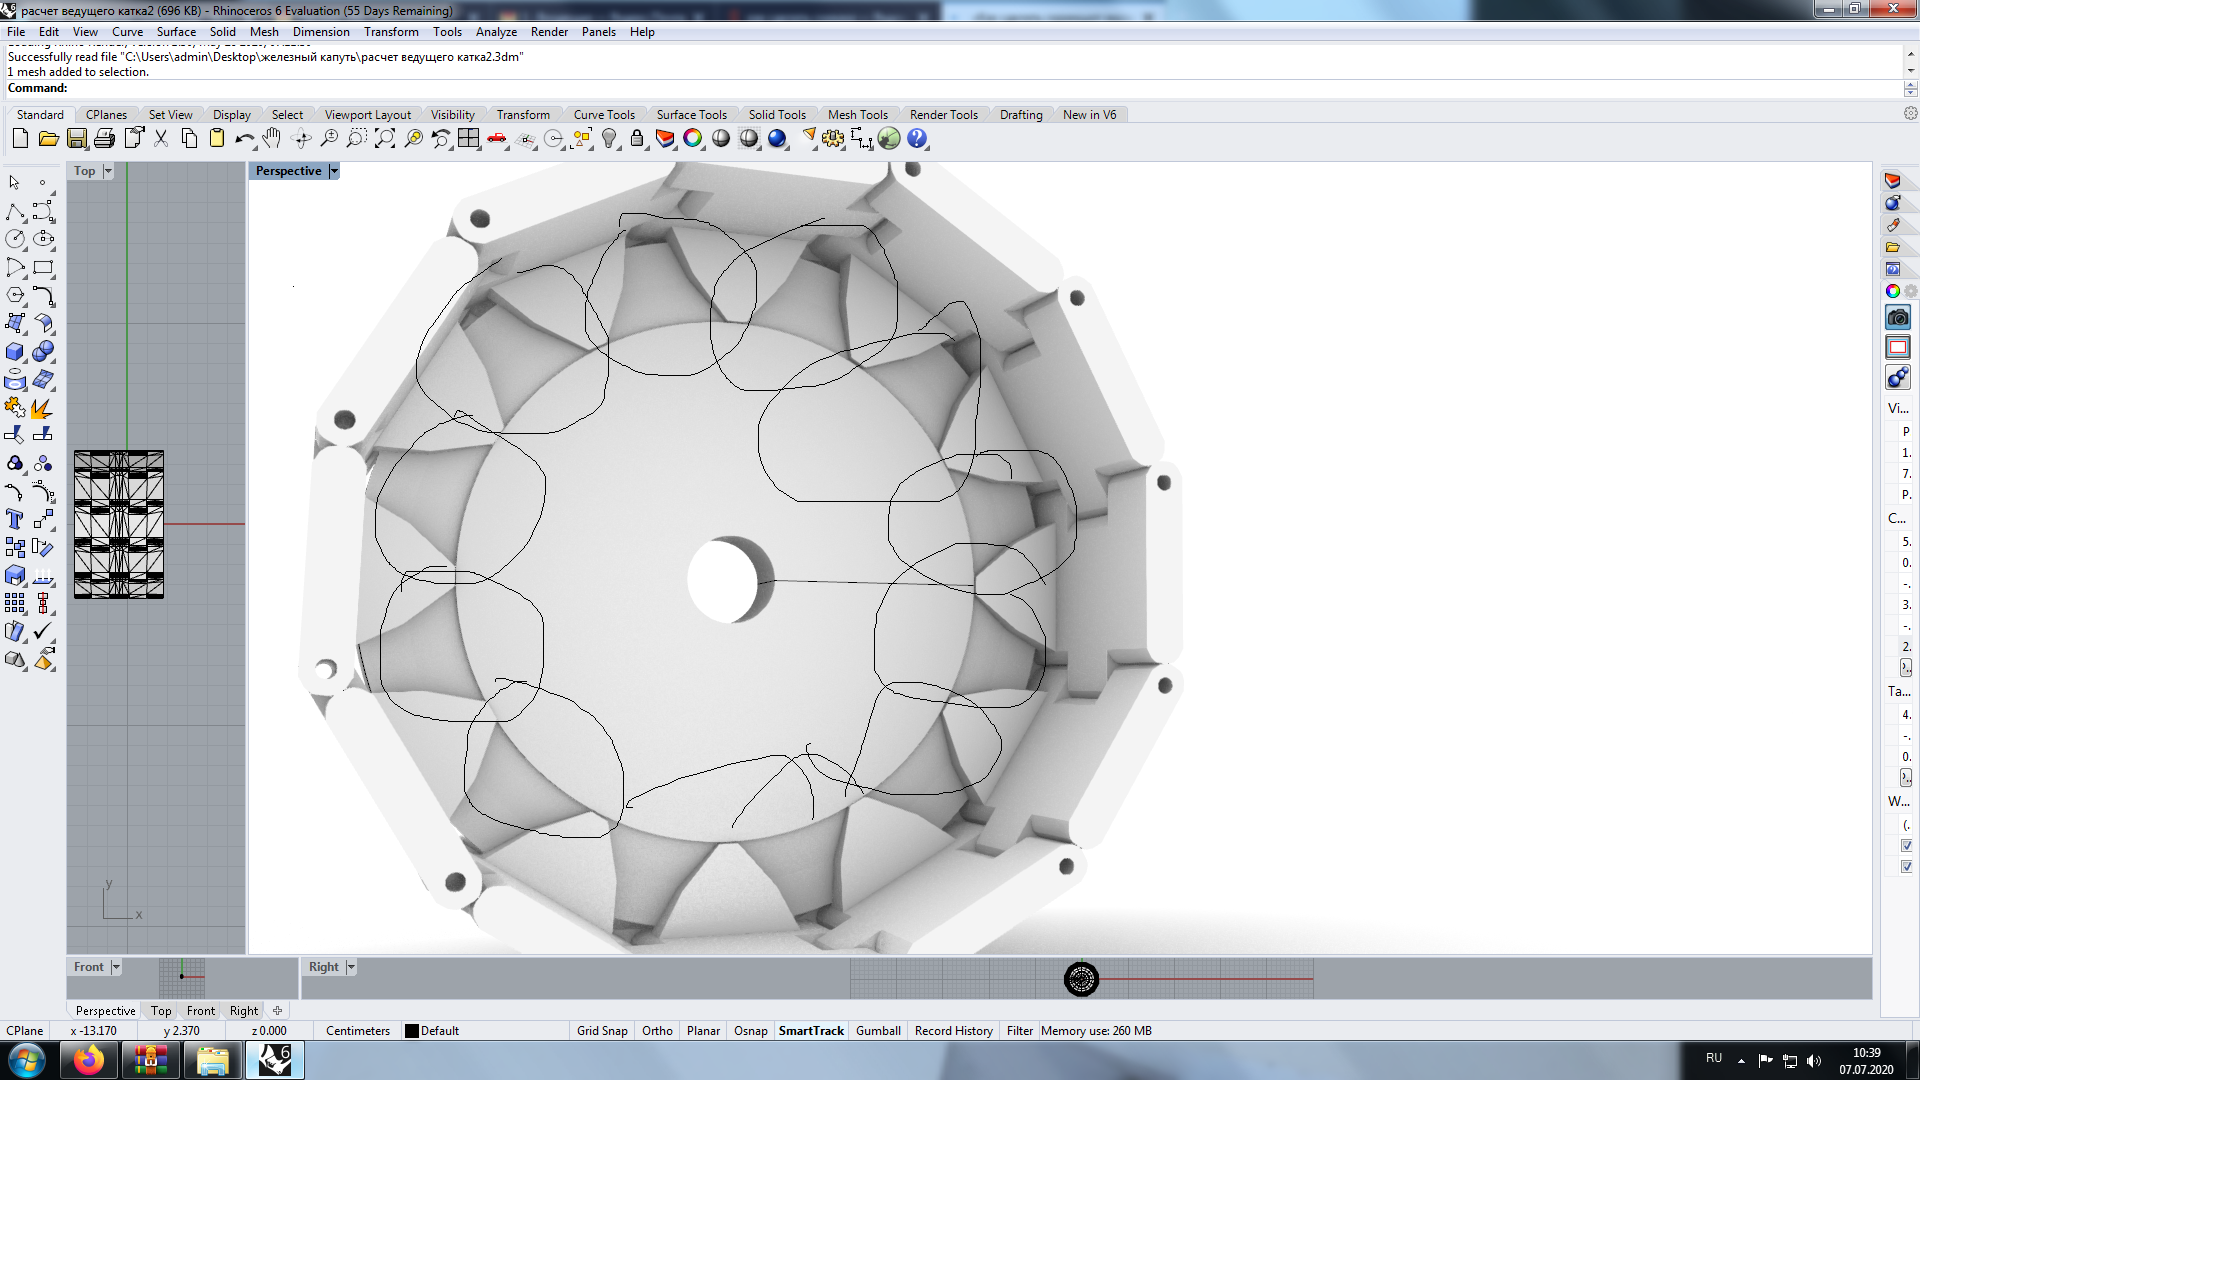Click the camera viewport properties icon
This screenshot has height=1280, width=2214.
[1897, 318]
